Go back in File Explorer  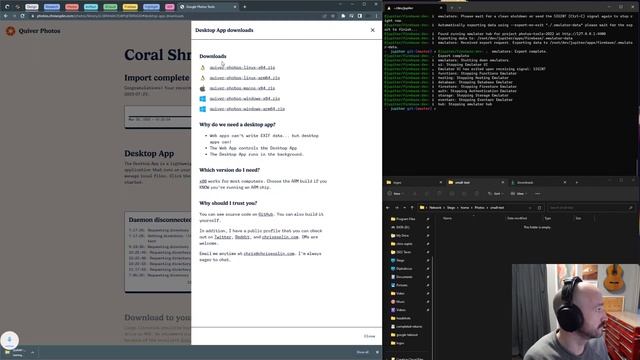387,208
